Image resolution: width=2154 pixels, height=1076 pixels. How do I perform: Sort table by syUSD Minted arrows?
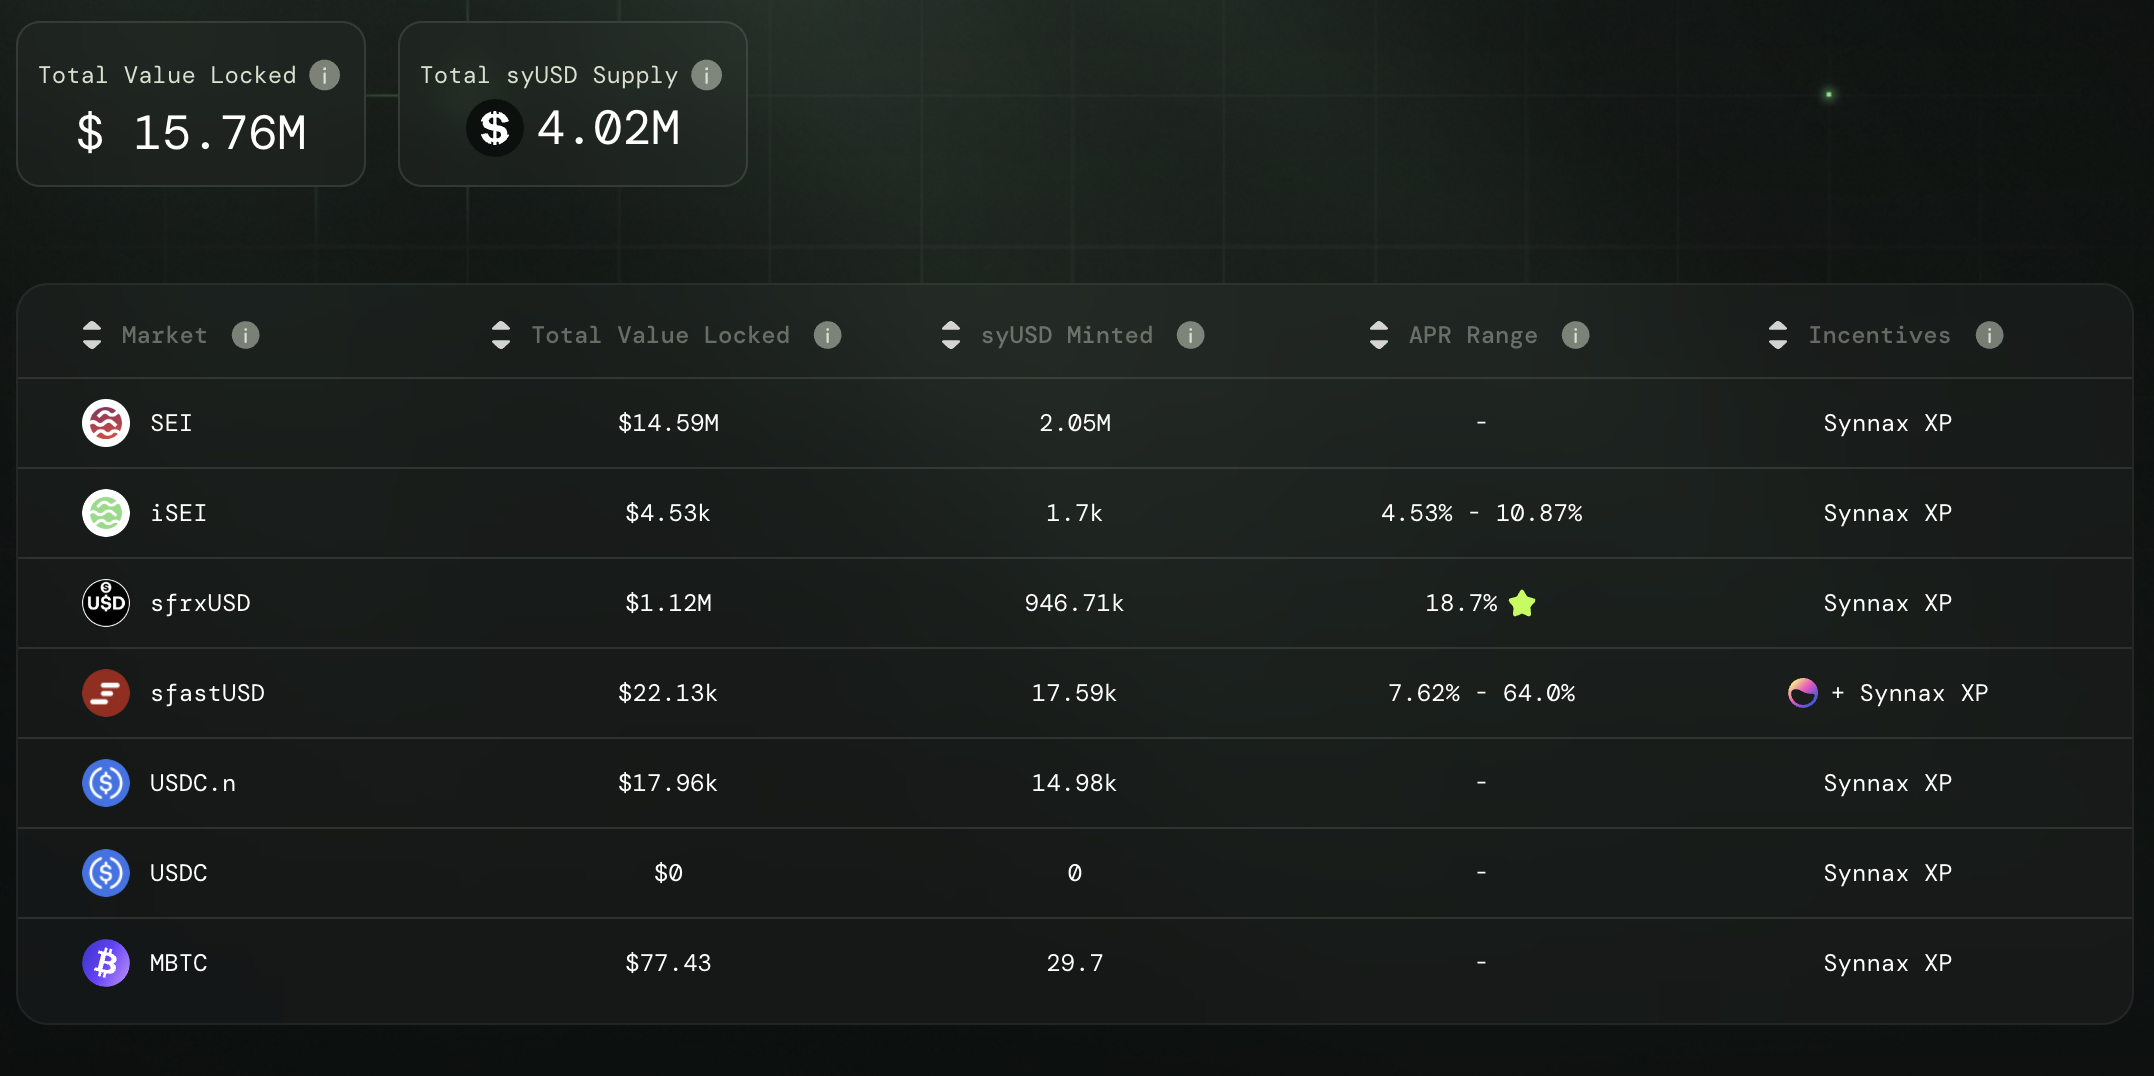pos(951,335)
